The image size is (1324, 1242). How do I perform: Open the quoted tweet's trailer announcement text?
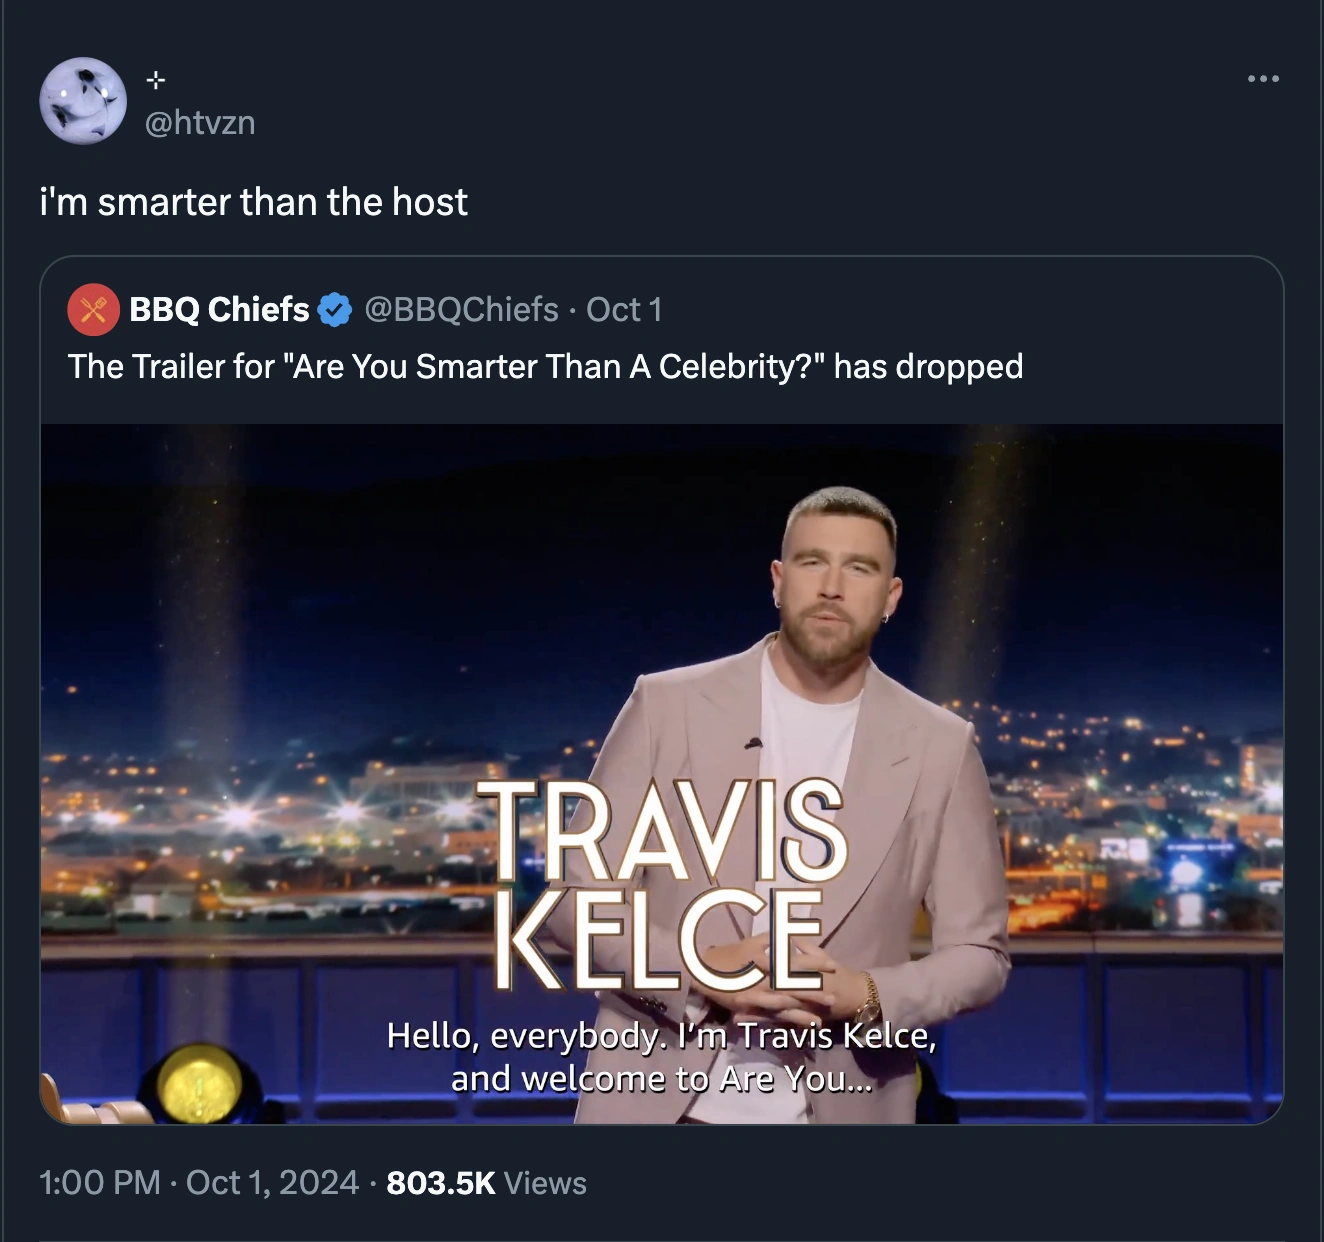coord(545,367)
